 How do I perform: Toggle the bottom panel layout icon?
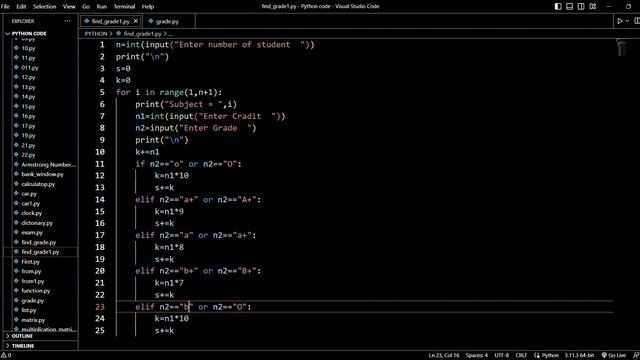569,7
